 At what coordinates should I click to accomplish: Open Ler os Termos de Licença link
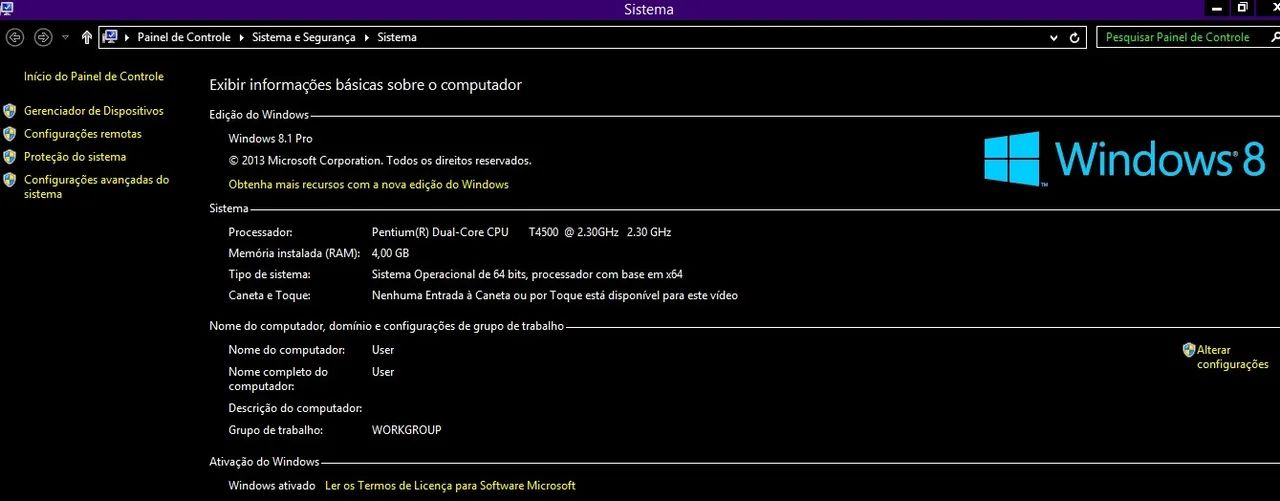[x=451, y=486]
